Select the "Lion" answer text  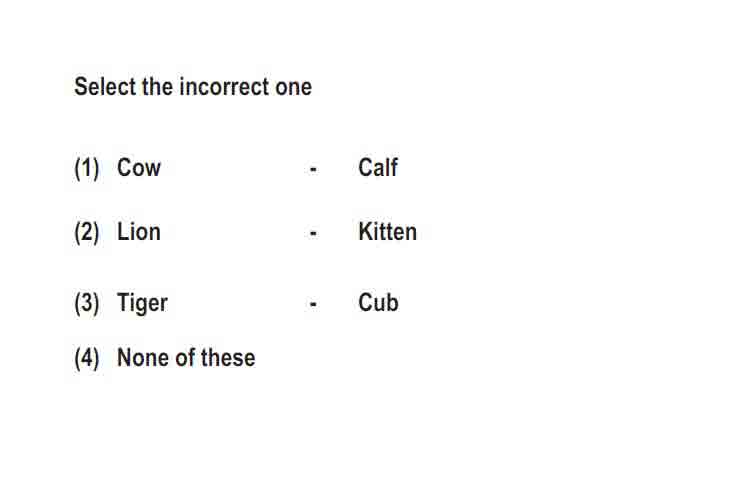click(x=139, y=232)
